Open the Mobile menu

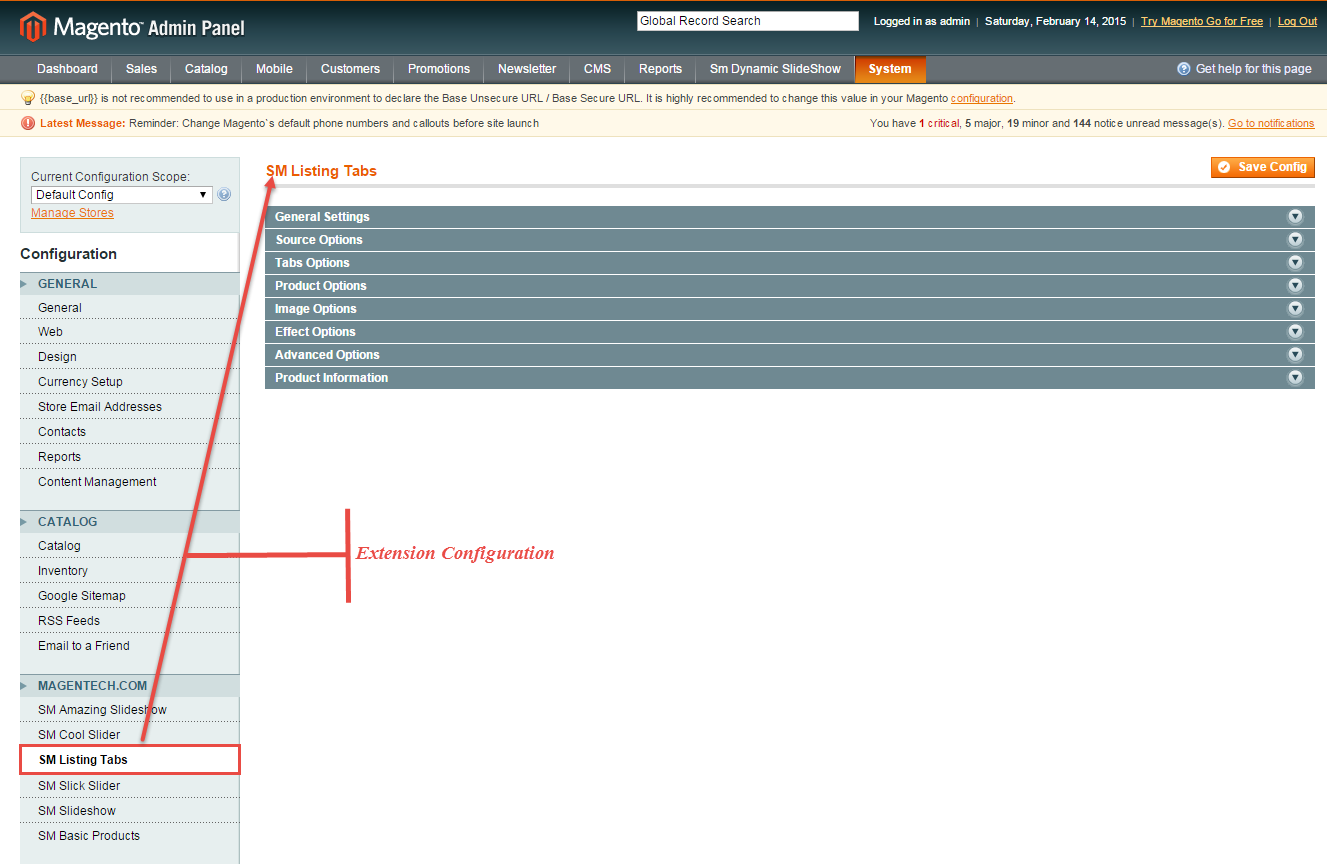(274, 69)
